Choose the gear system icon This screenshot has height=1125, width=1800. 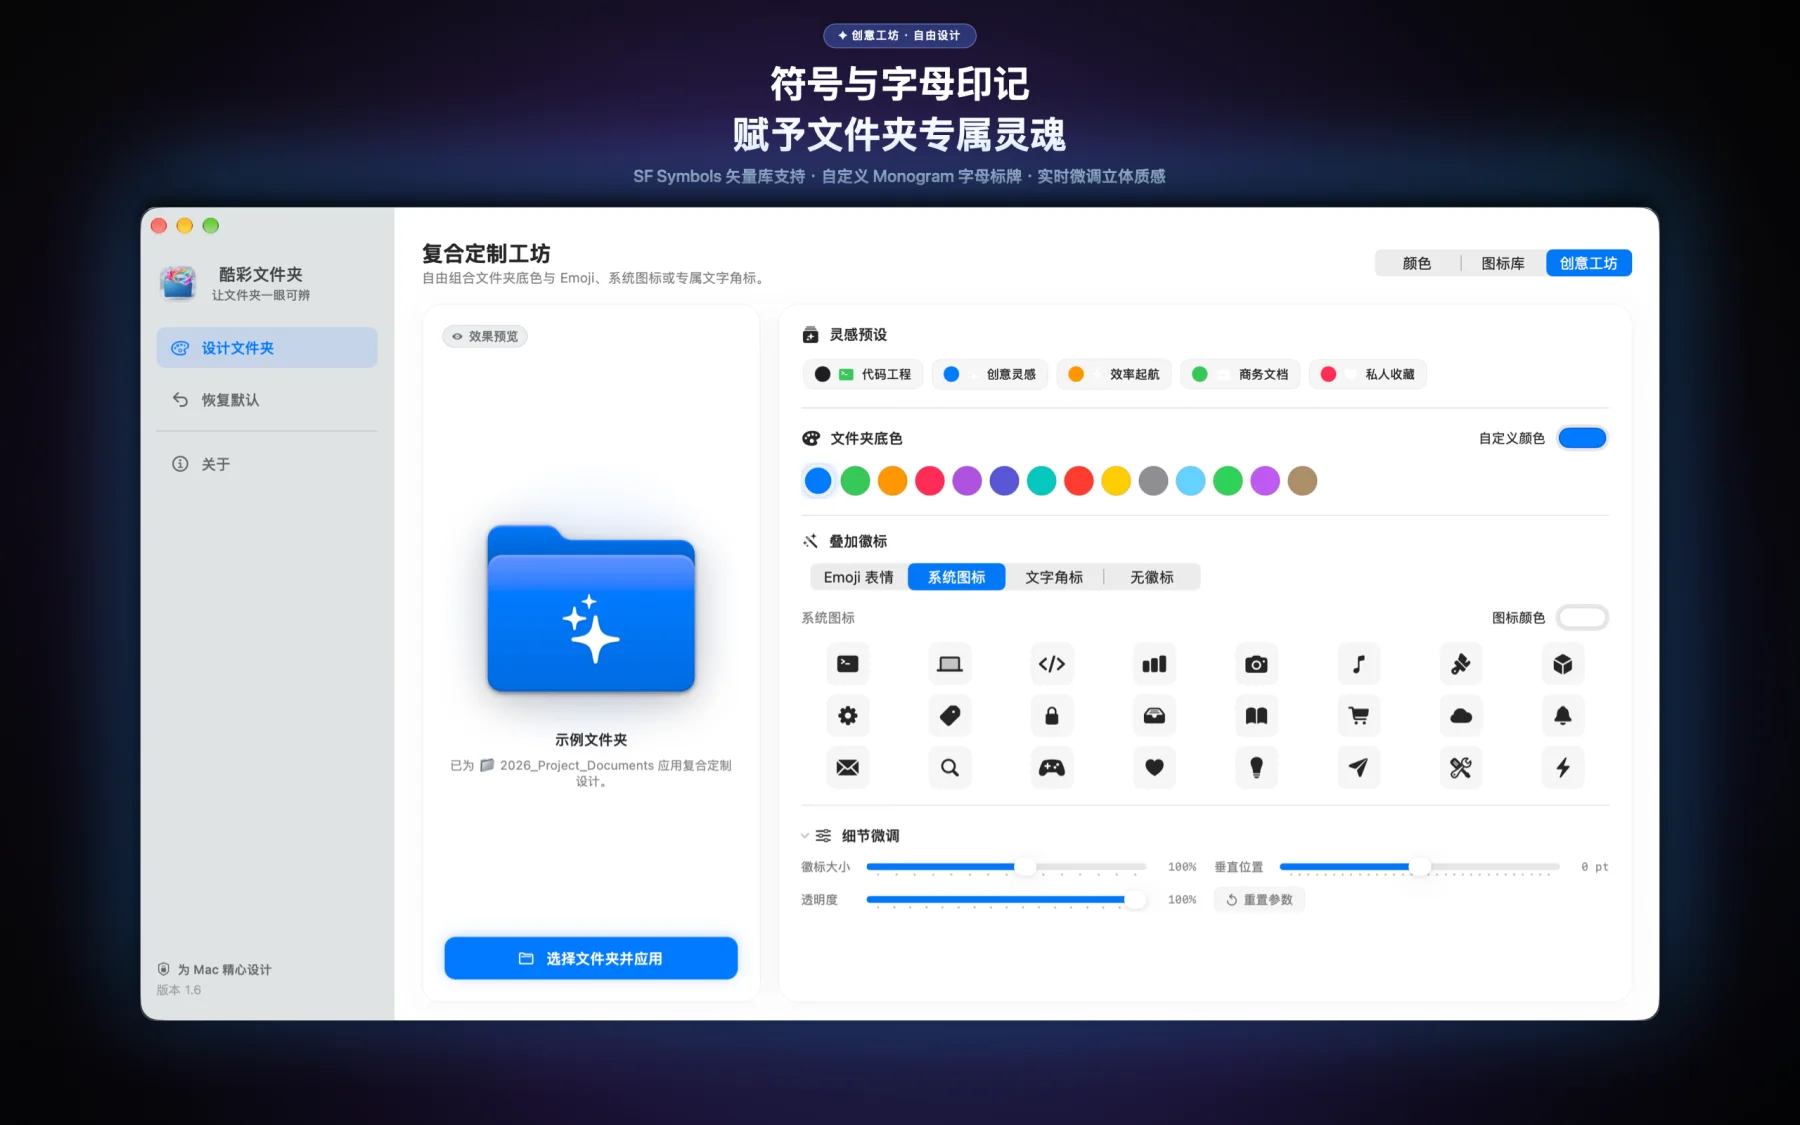pos(847,716)
